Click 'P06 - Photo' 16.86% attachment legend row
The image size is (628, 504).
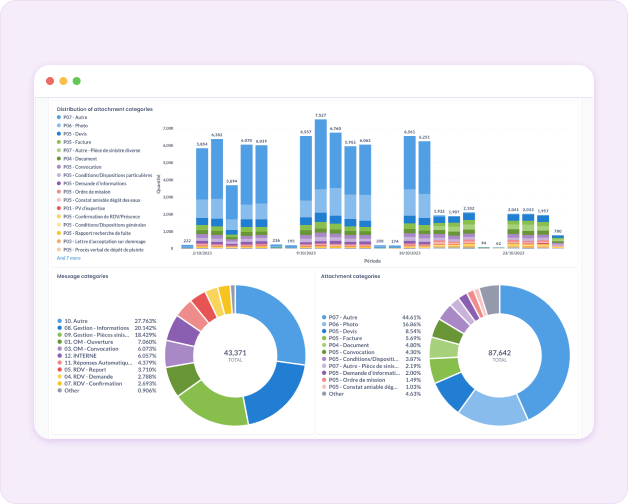[371, 324]
